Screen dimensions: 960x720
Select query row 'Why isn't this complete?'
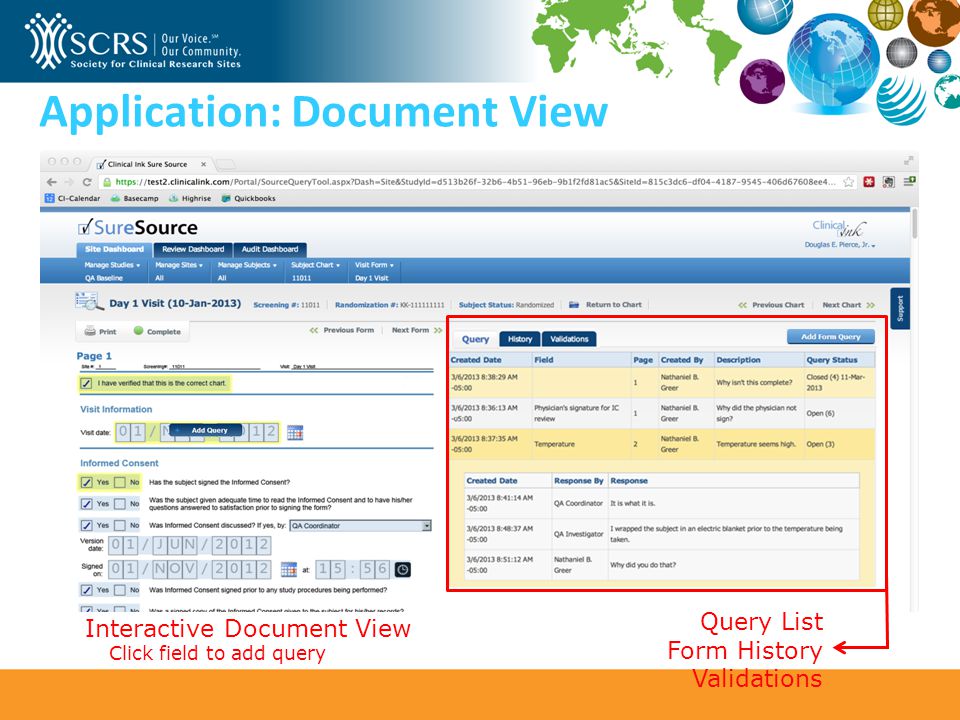coord(662,383)
